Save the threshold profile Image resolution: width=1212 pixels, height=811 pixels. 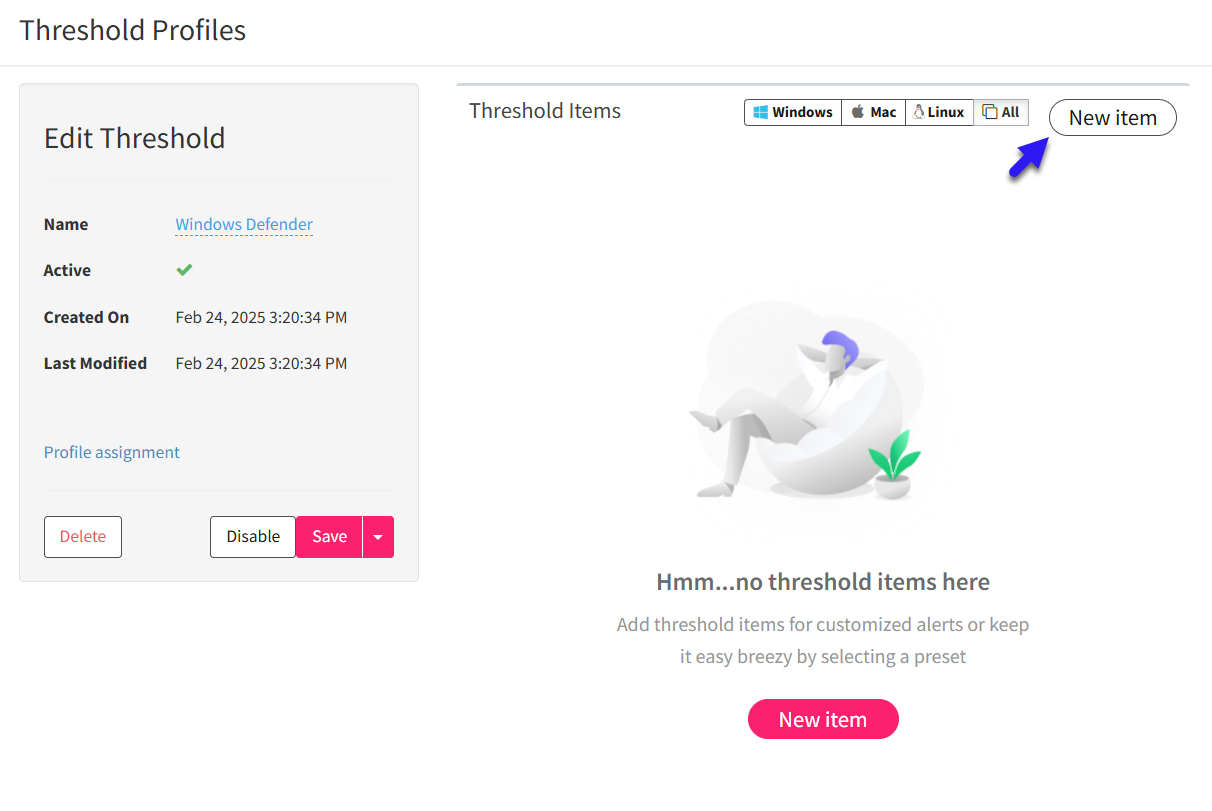[329, 537]
